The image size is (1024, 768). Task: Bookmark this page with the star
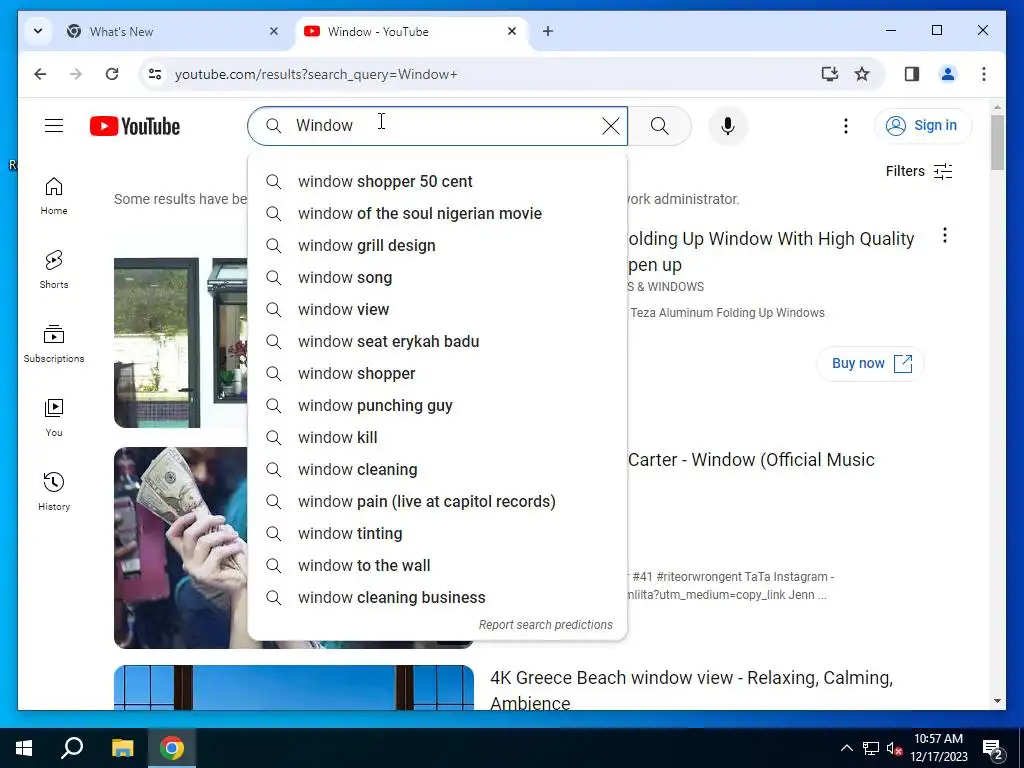(x=862, y=74)
